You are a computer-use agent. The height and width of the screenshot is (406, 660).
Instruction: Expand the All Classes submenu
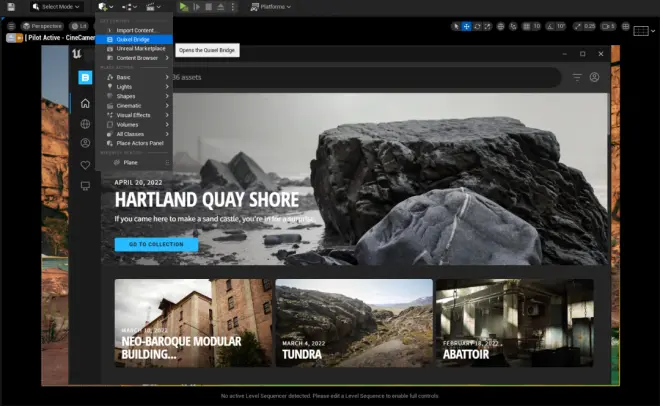134,134
